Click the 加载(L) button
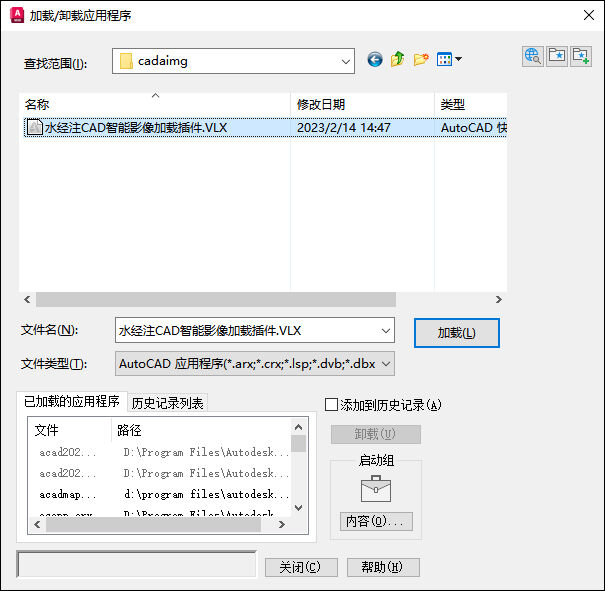Viewport: 605px width, 591px height. [456, 333]
